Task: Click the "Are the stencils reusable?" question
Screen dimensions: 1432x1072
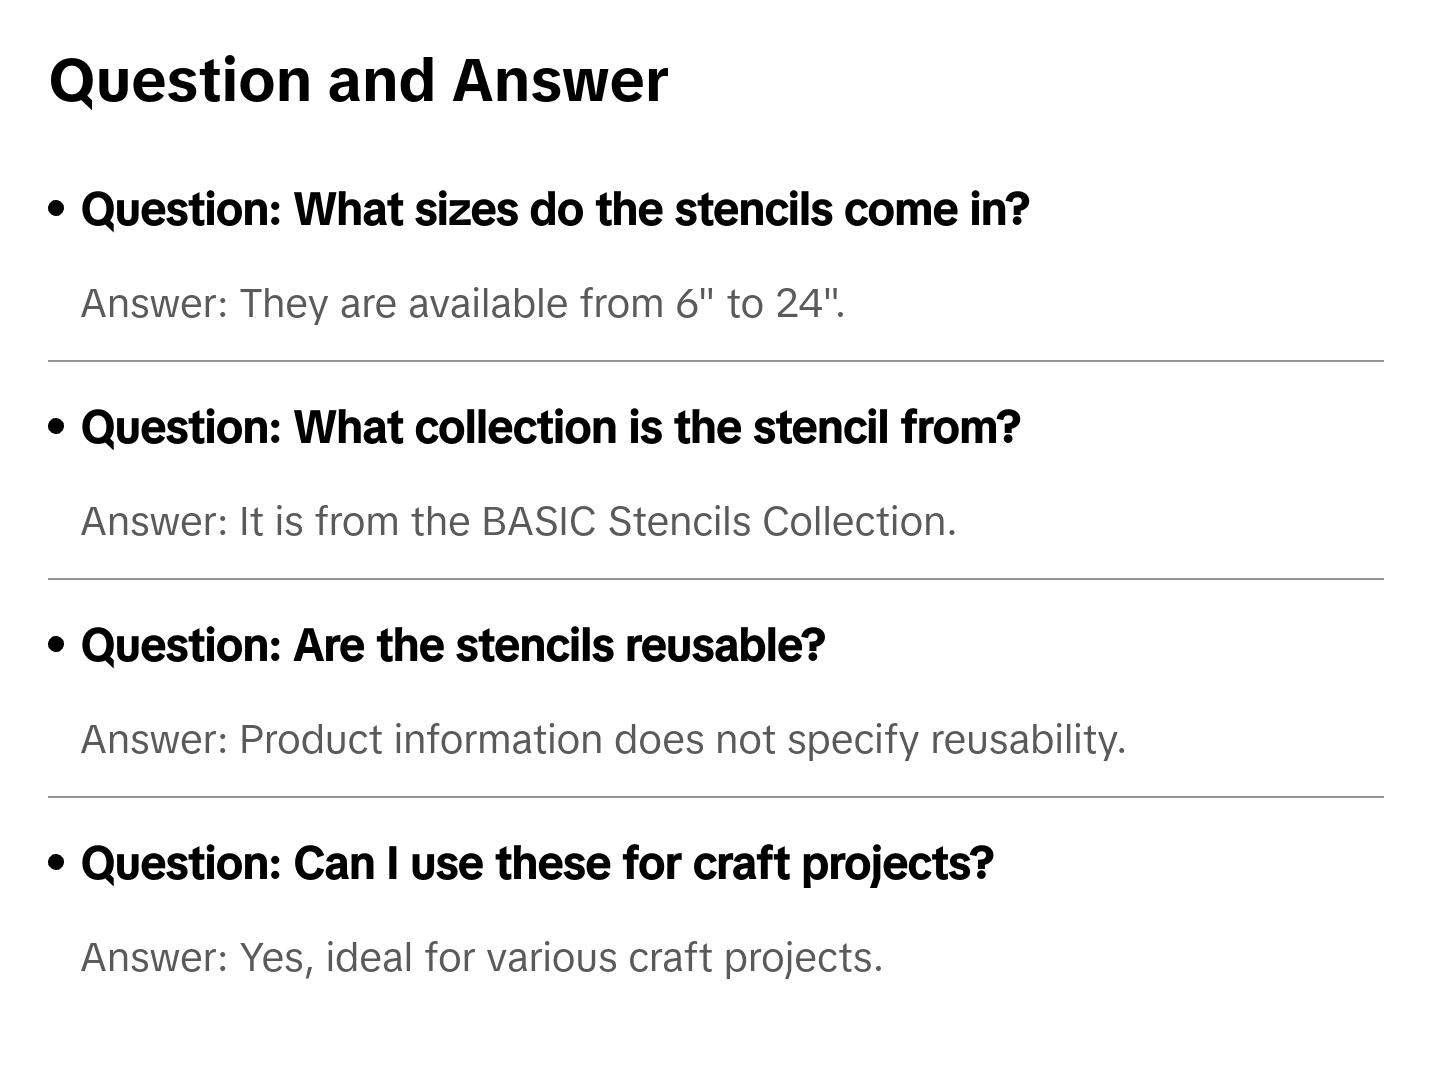Action: coord(453,645)
